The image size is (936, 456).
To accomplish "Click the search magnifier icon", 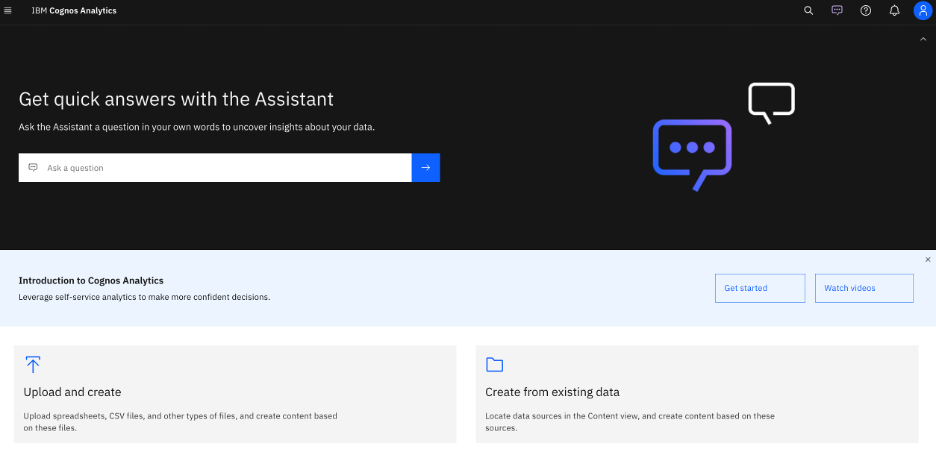I will 809,11.
